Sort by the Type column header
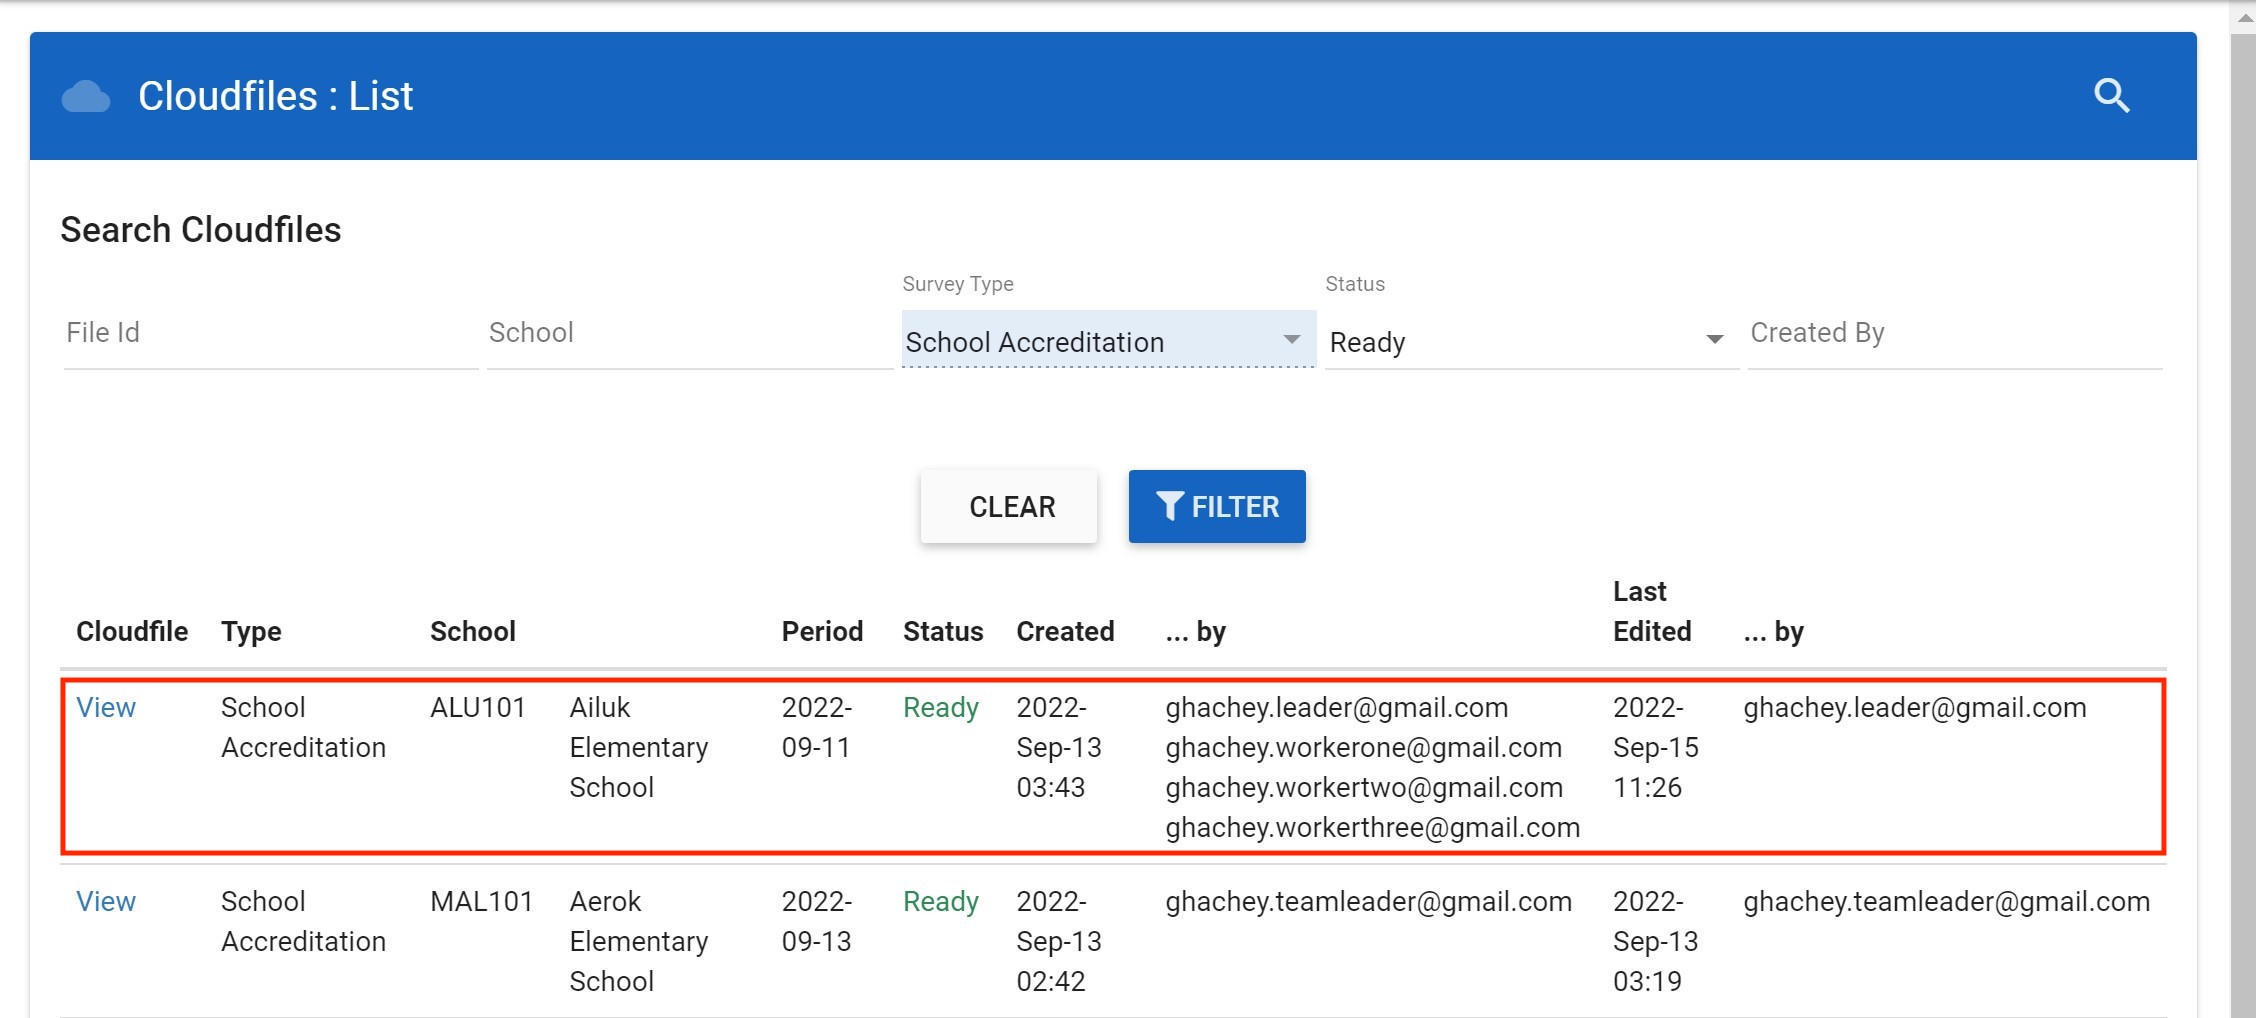The width and height of the screenshot is (2256, 1018). 251,632
